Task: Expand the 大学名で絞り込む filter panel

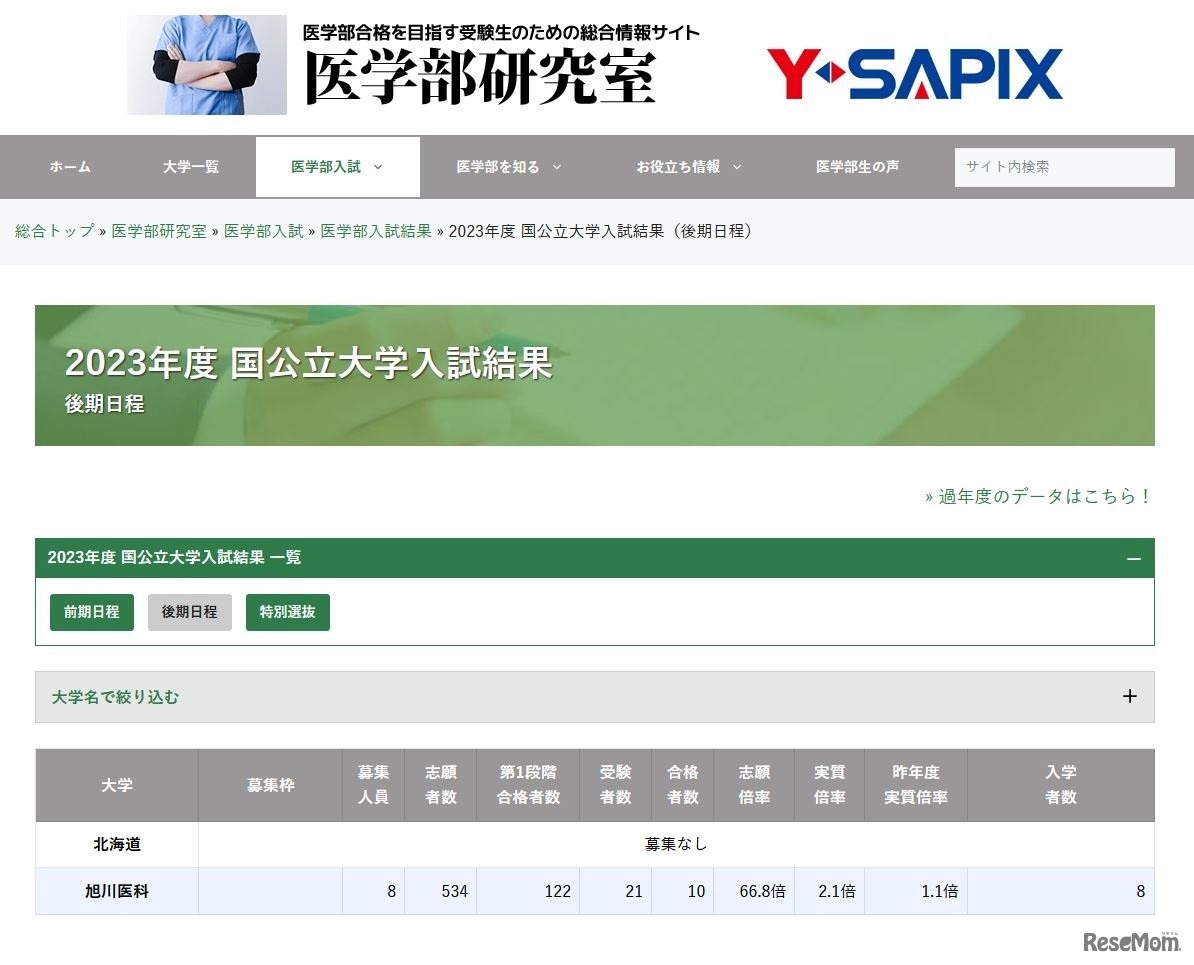Action: click(1129, 696)
